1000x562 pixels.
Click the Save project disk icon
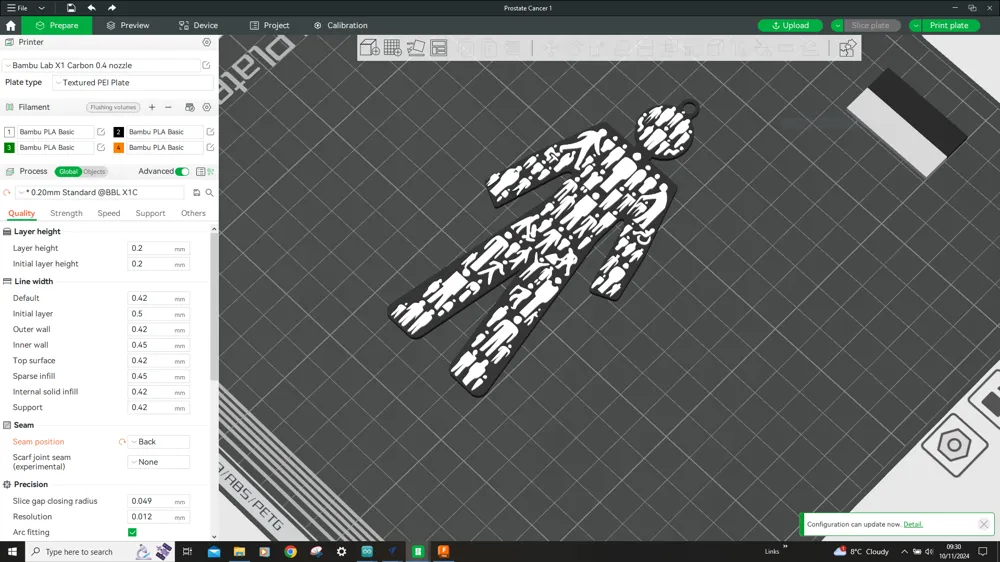[71, 8]
